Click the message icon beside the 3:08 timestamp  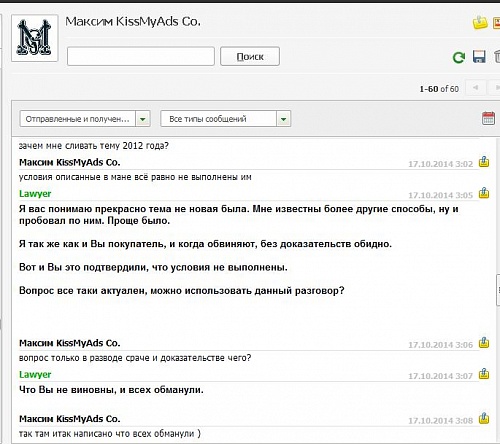484,418
